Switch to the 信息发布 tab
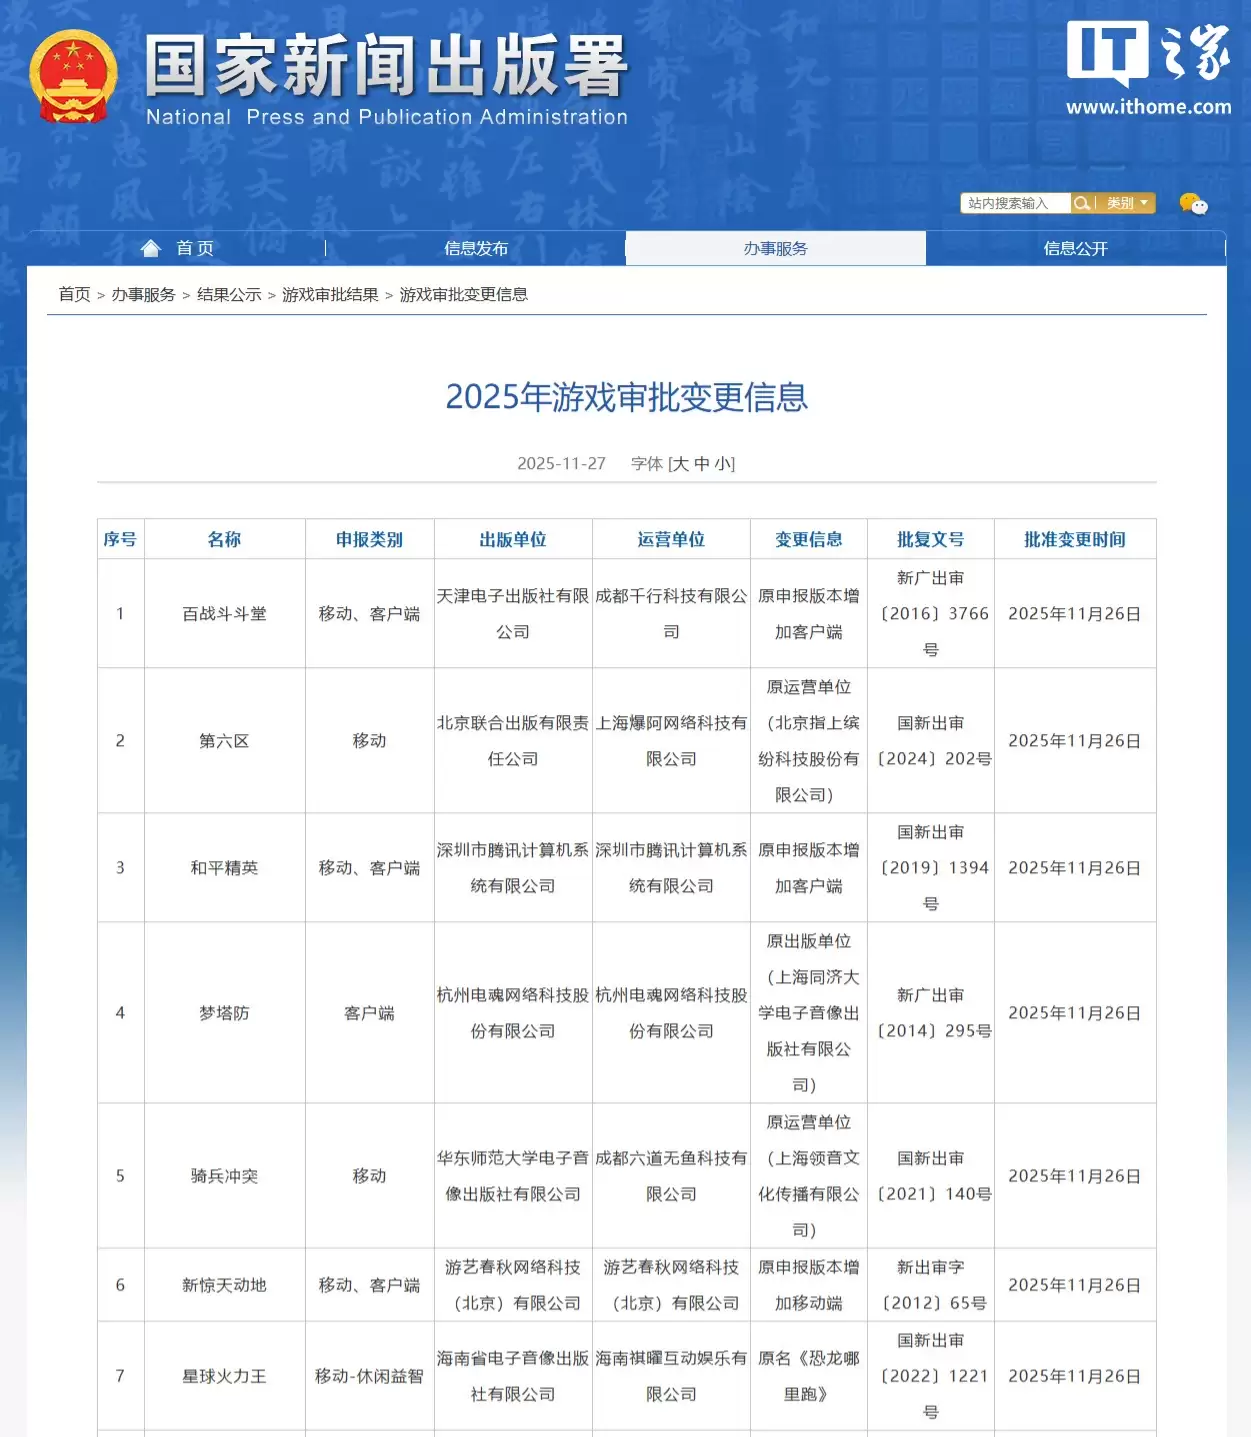Viewport: 1251px width, 1437px height. pos(478,248)
